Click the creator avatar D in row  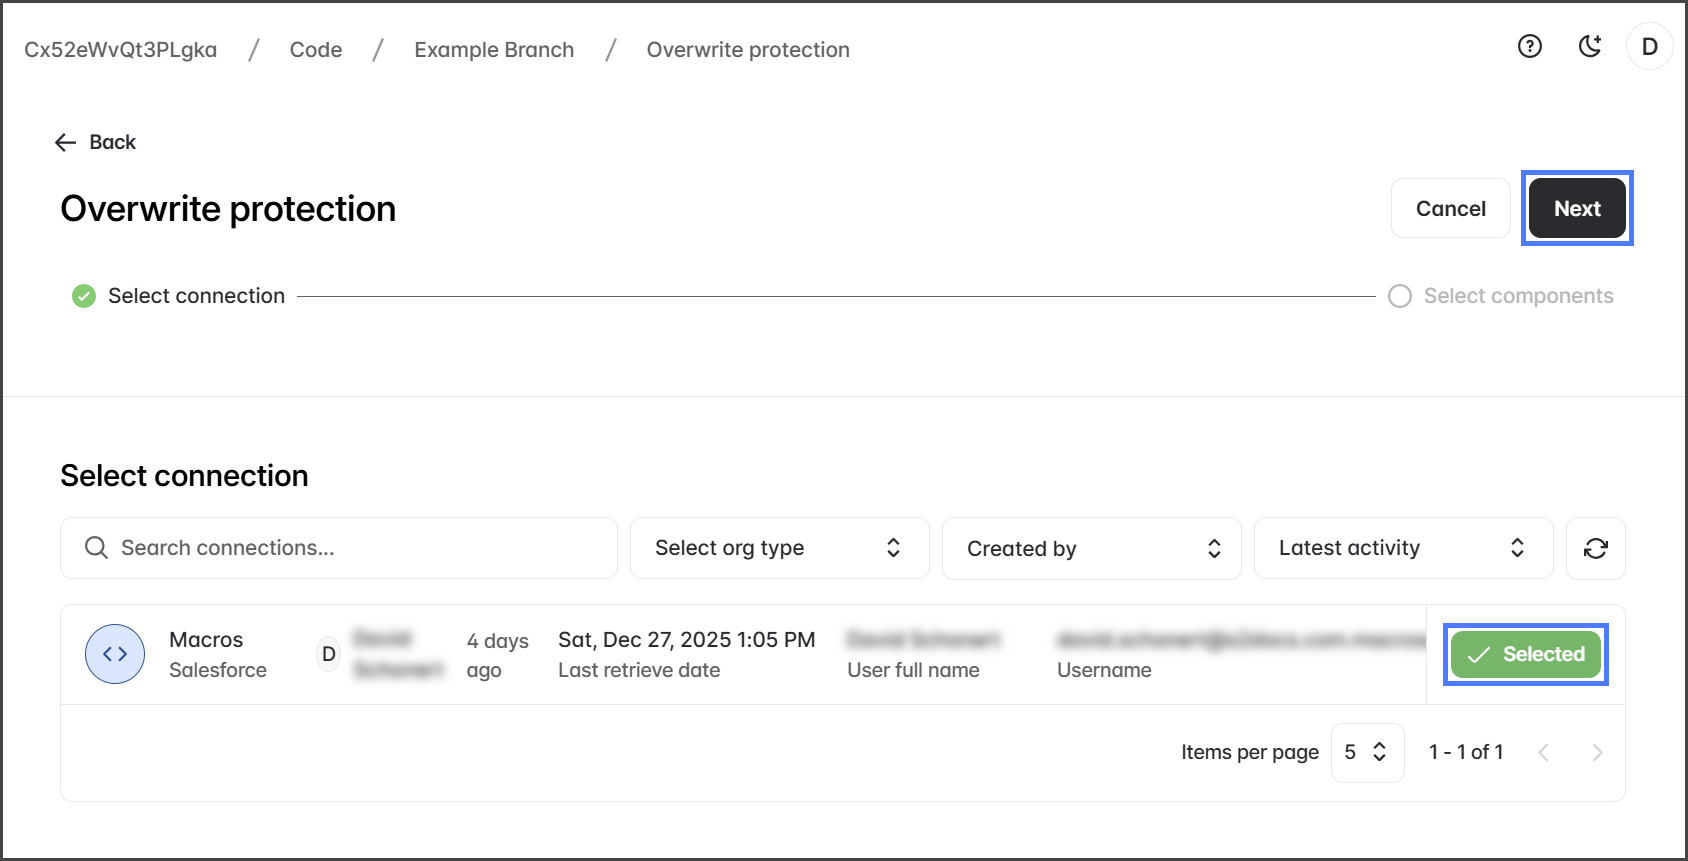(328, 654)
